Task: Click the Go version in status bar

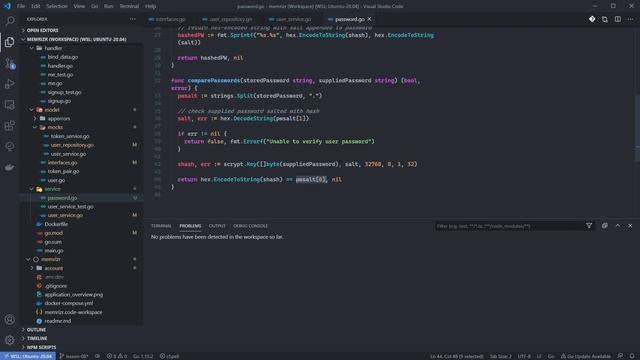Action: (x=143, y=356)
